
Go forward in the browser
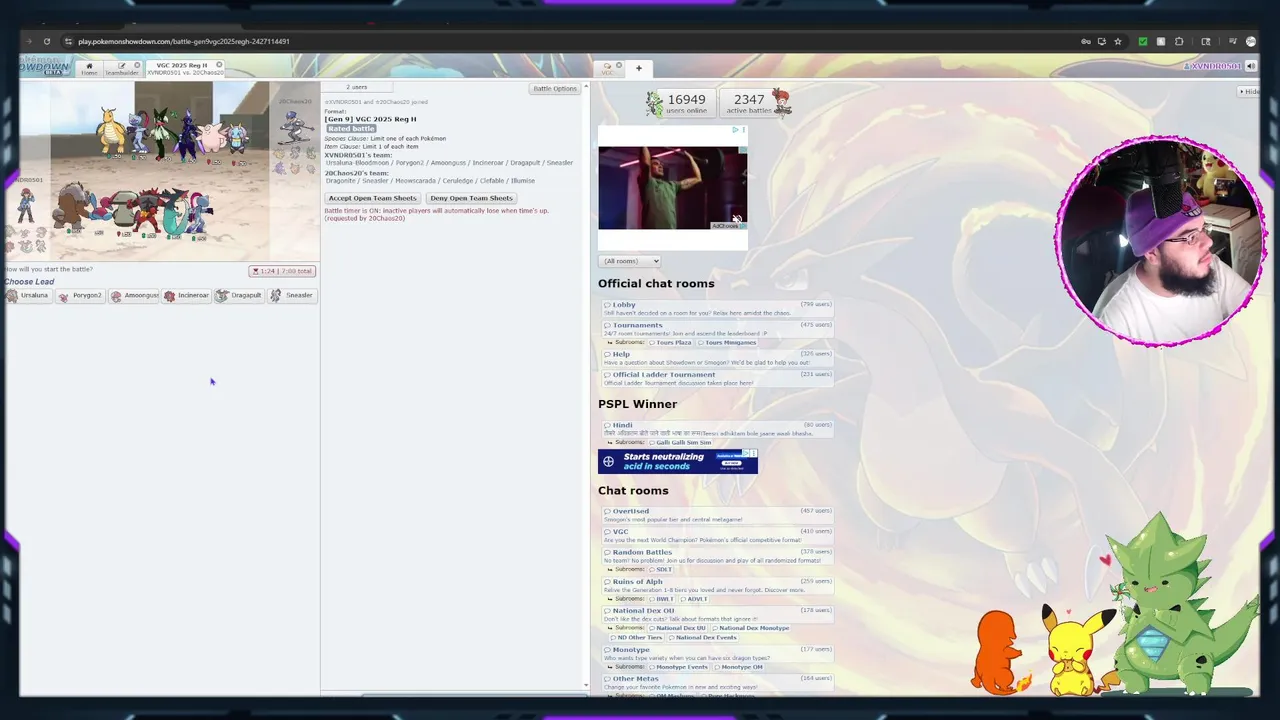[28, 41]
